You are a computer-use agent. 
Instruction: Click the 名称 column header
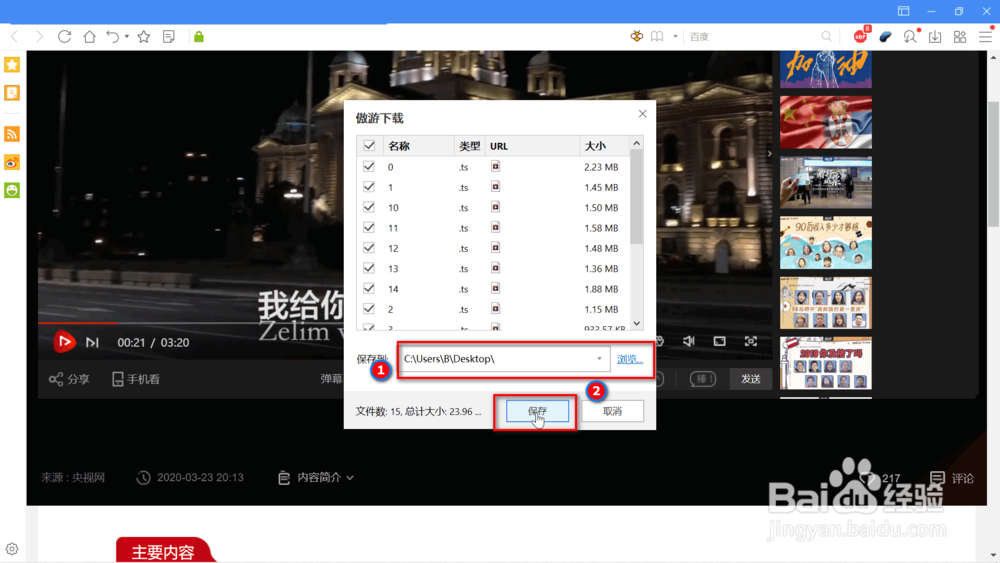tap(418, 146)
